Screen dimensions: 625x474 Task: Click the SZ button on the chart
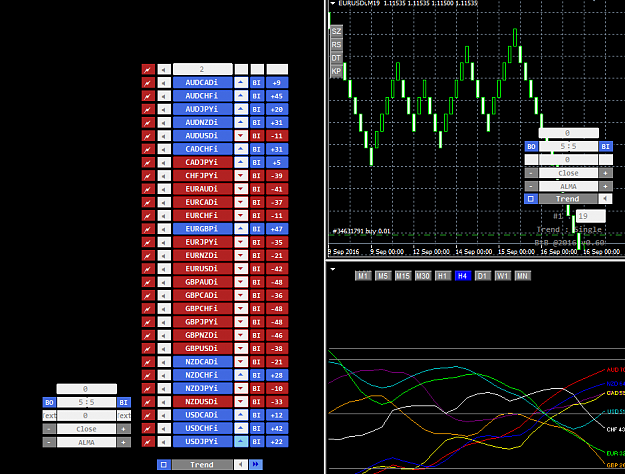pos(336,31)
